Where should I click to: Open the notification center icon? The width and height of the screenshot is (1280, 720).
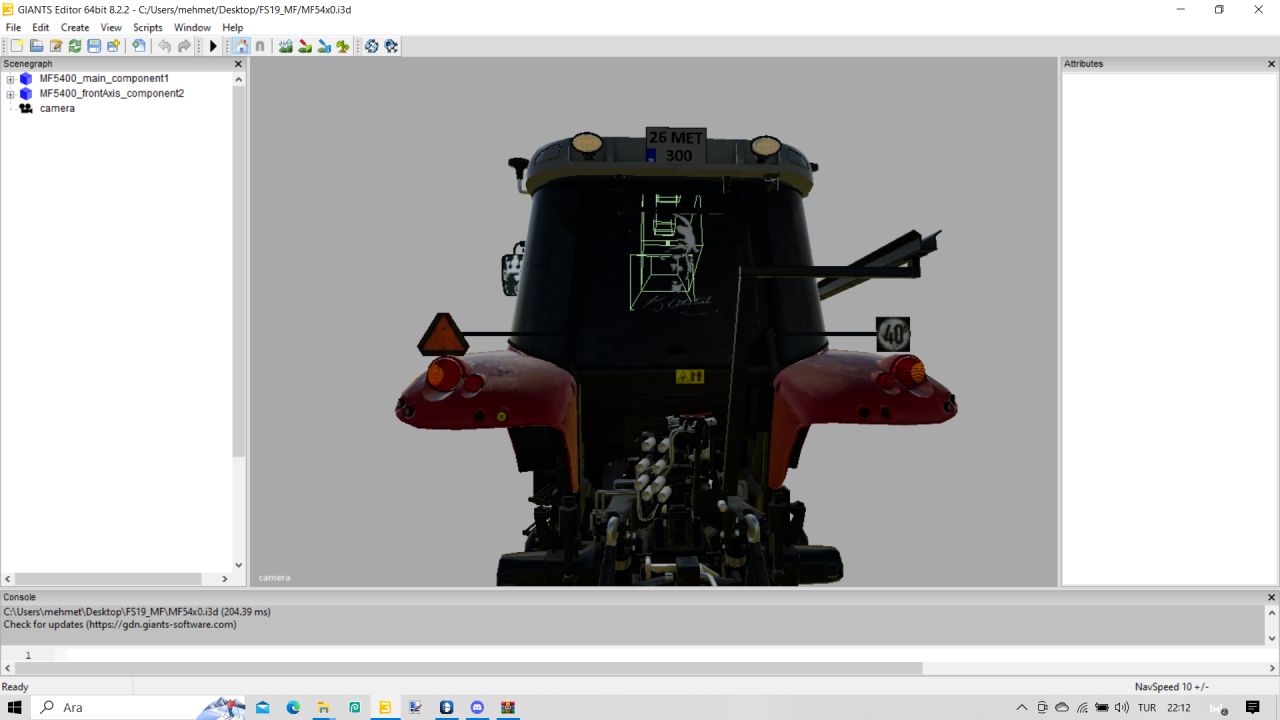pyautogui.click(x=1253, y=708)
